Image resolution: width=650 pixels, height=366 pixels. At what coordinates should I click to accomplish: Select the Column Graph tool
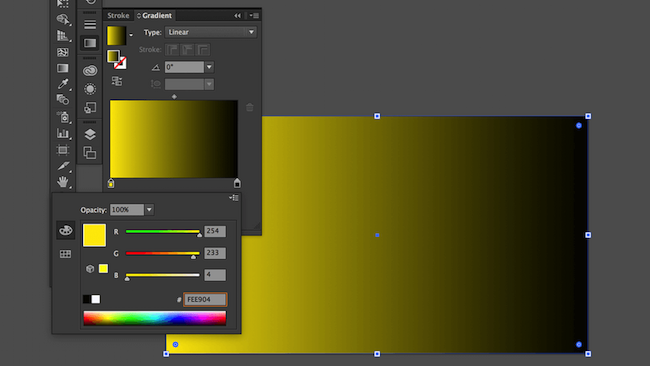point(63,133)
